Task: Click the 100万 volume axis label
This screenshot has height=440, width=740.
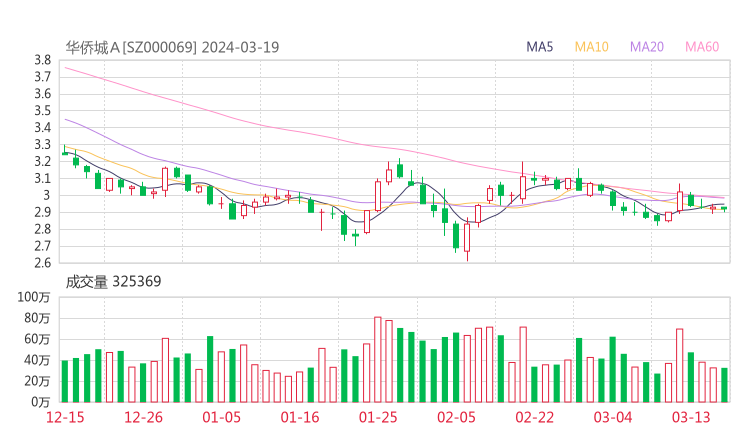Action: (34, 297)
